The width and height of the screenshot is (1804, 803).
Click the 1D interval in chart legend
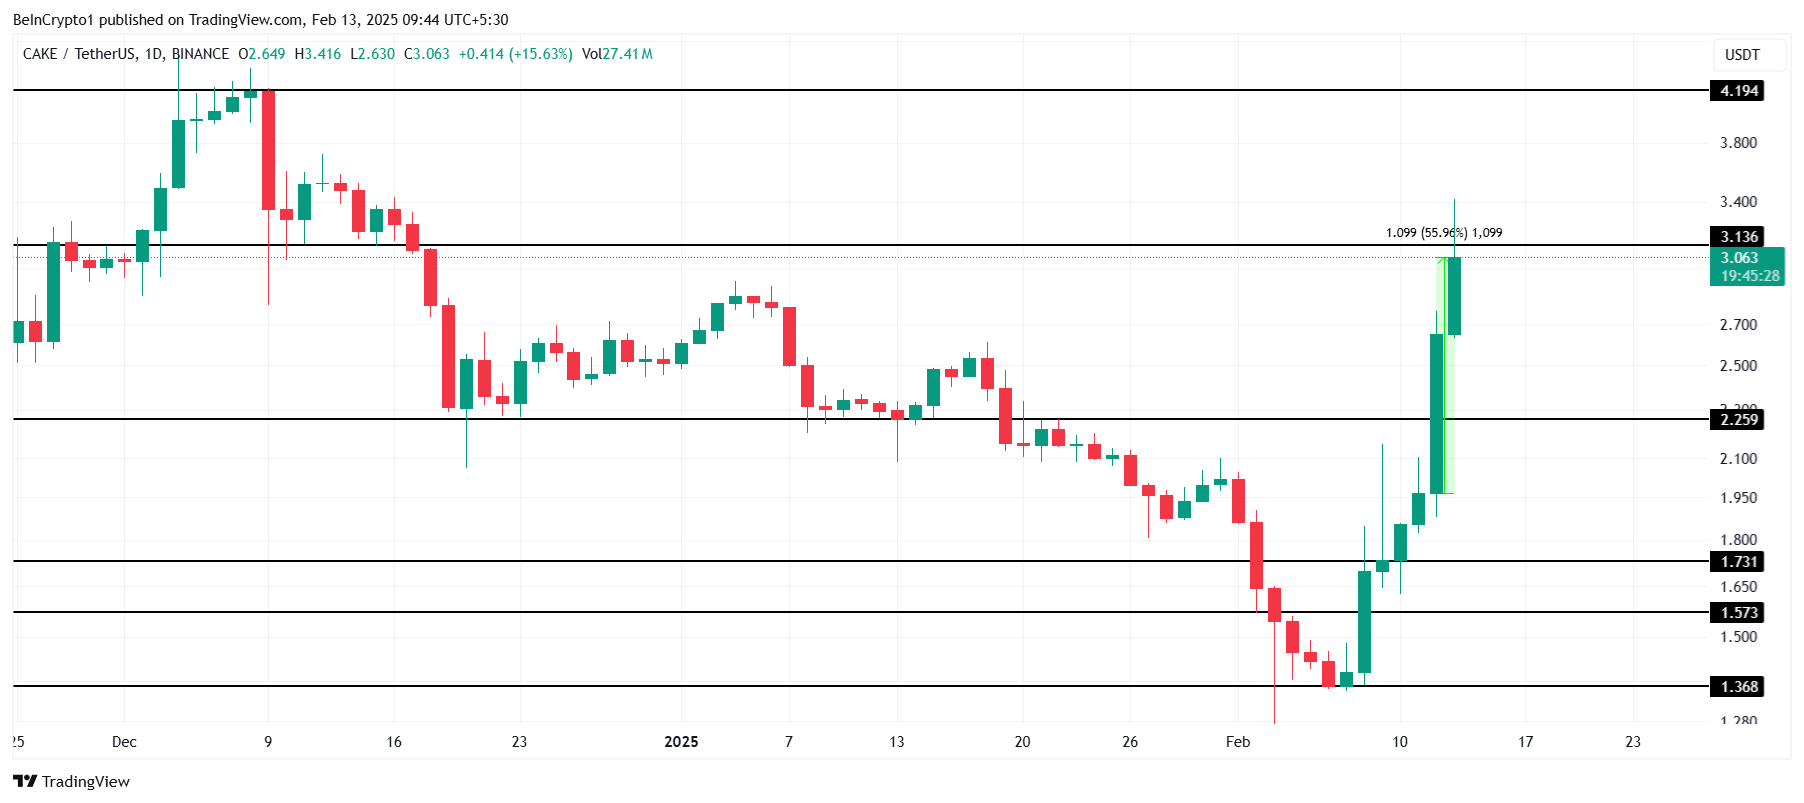154,54
